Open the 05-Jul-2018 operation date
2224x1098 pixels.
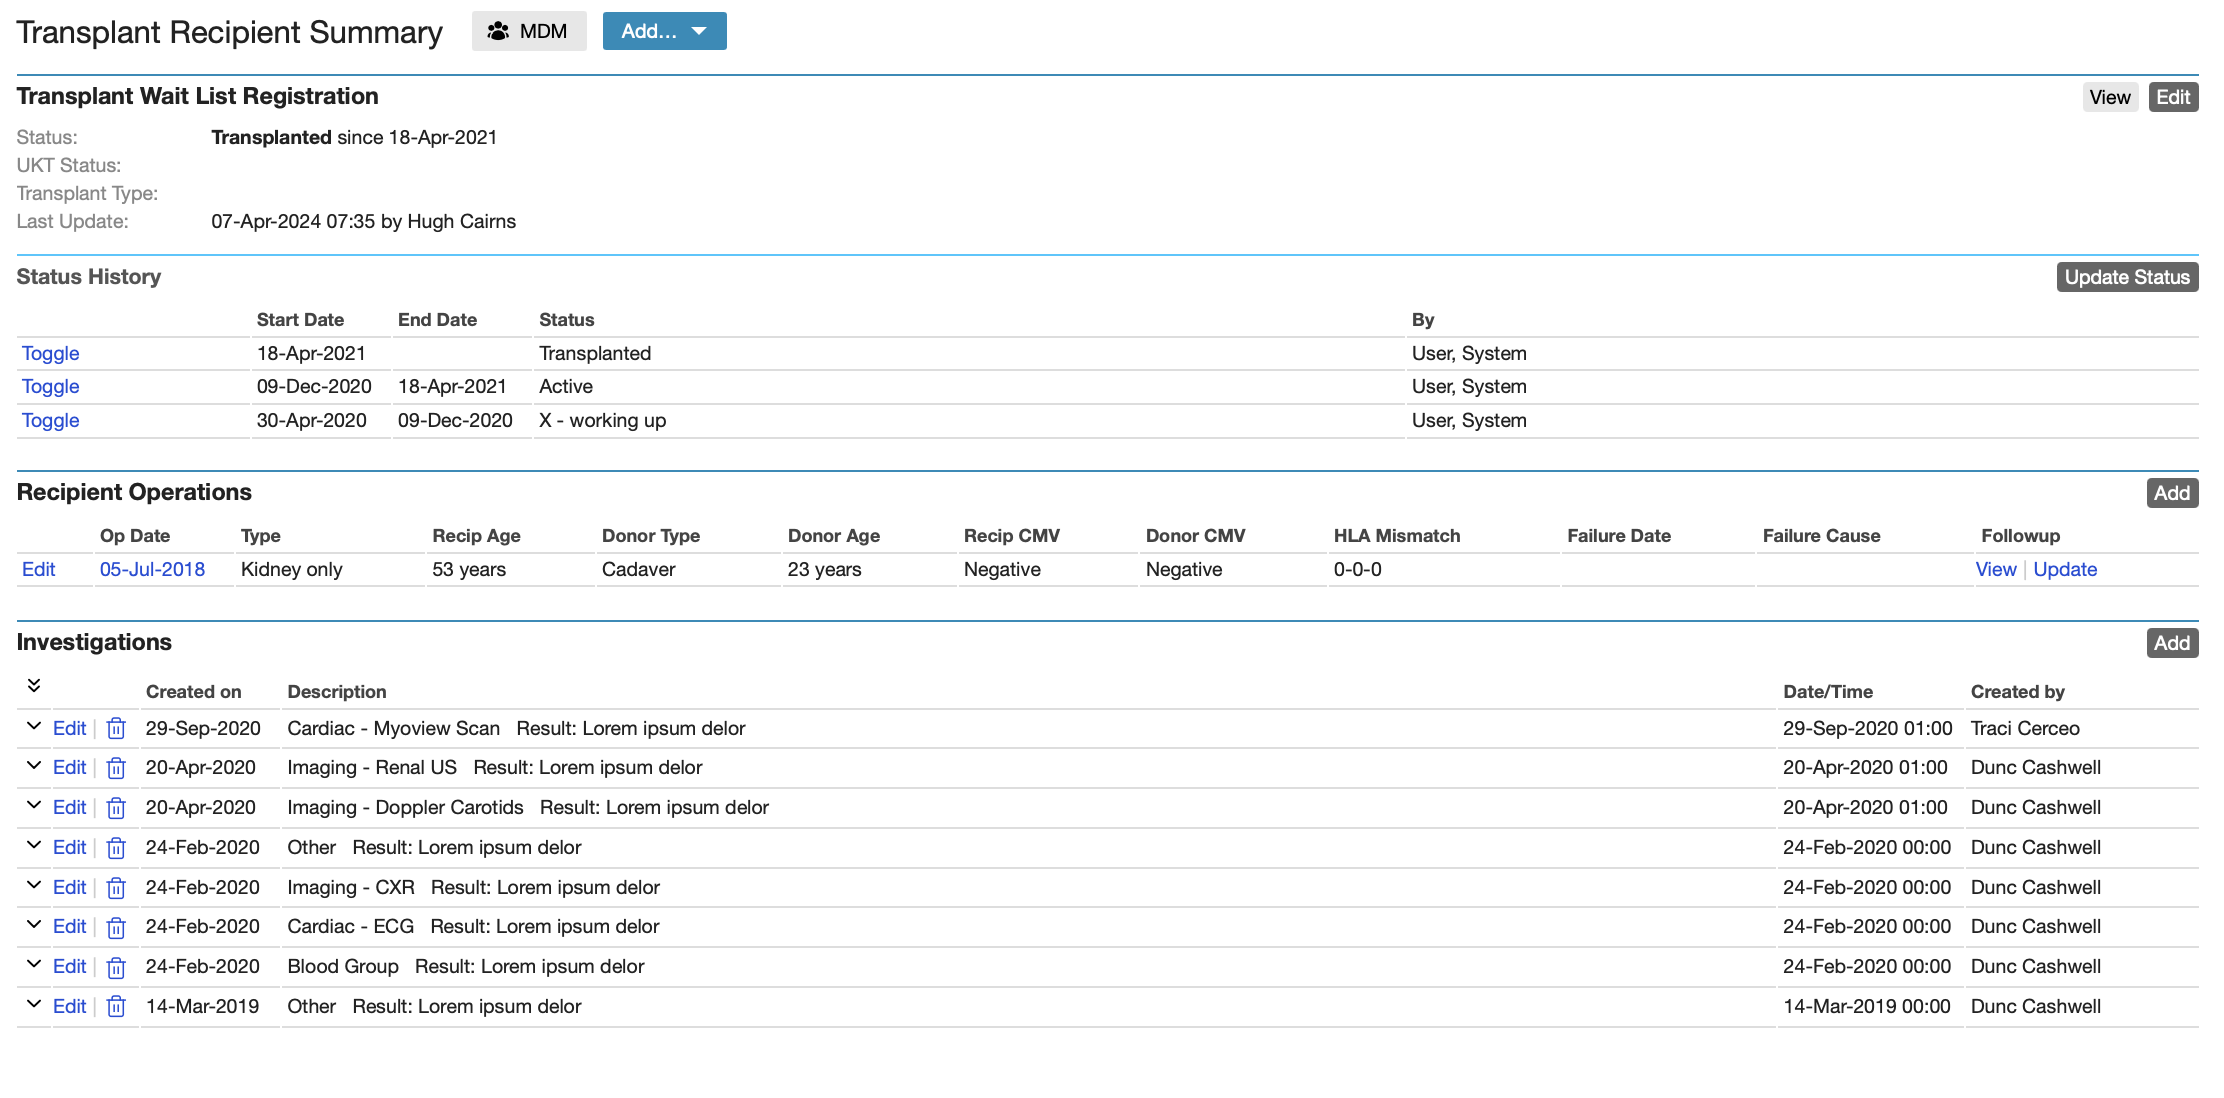point(152,569)
